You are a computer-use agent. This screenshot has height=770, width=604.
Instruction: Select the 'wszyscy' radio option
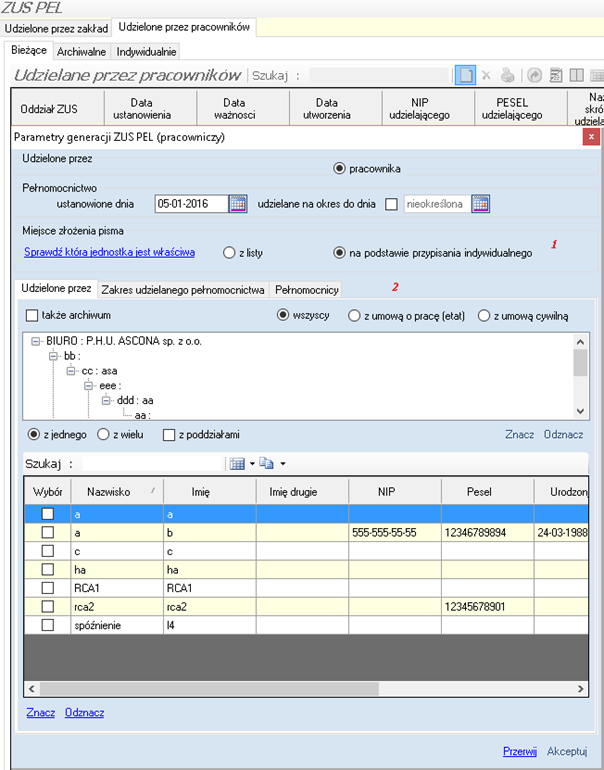[282, 315]
